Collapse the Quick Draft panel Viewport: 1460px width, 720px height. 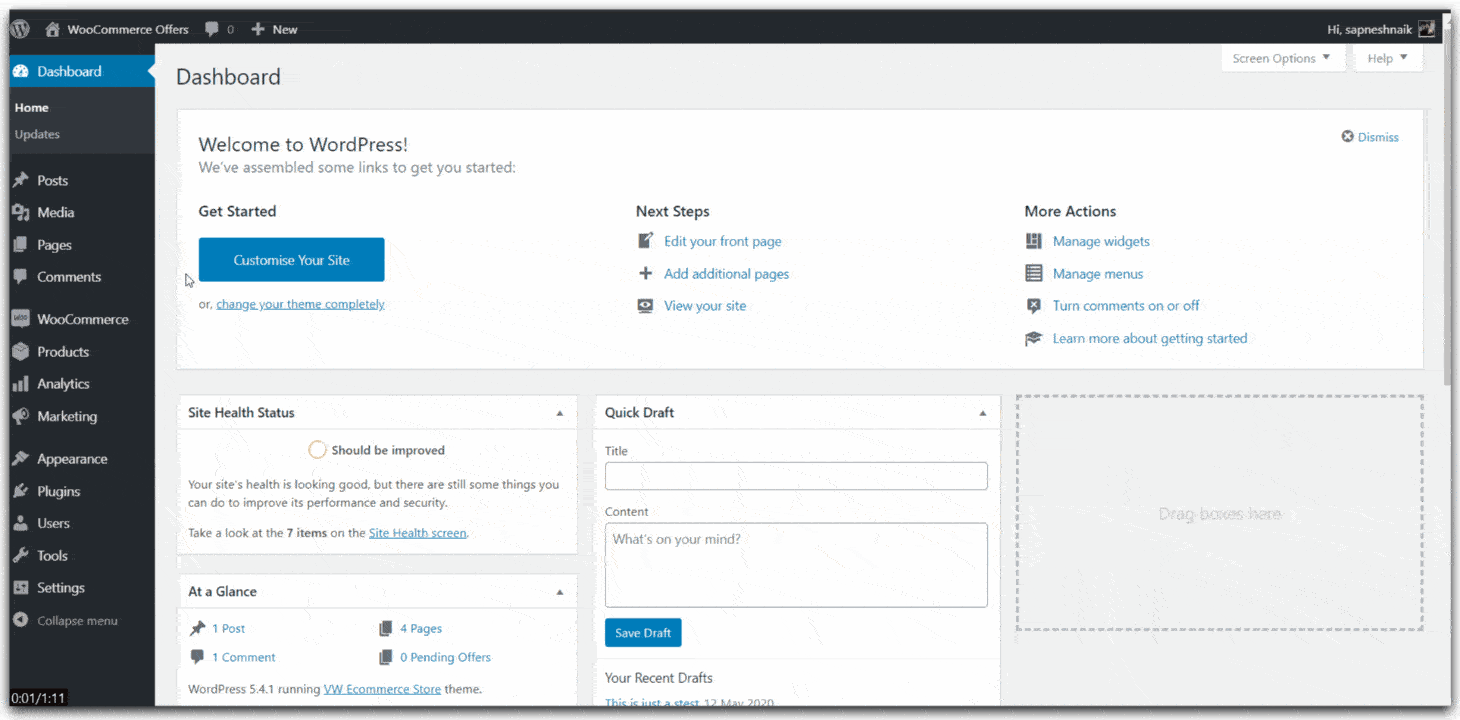982,413
